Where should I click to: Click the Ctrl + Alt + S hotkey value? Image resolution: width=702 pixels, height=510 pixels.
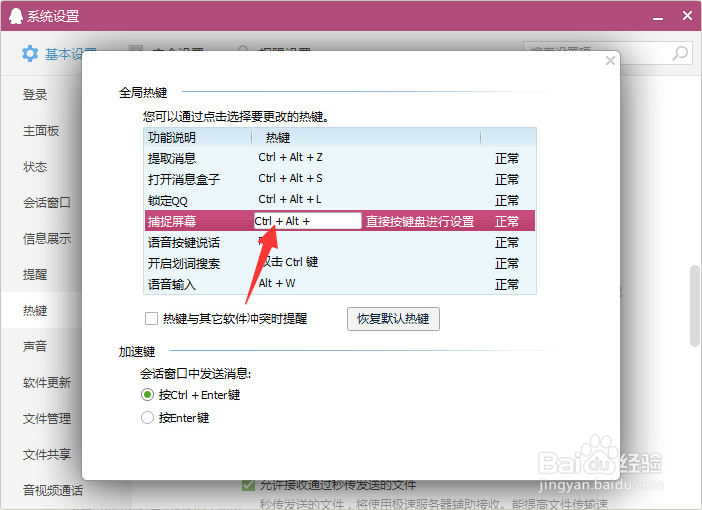point(290,178)
